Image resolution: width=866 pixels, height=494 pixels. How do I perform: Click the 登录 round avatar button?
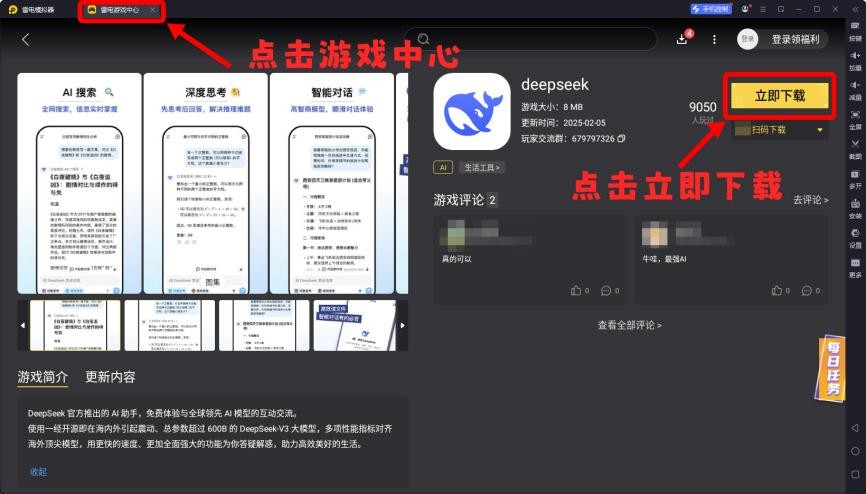point(747,39)
